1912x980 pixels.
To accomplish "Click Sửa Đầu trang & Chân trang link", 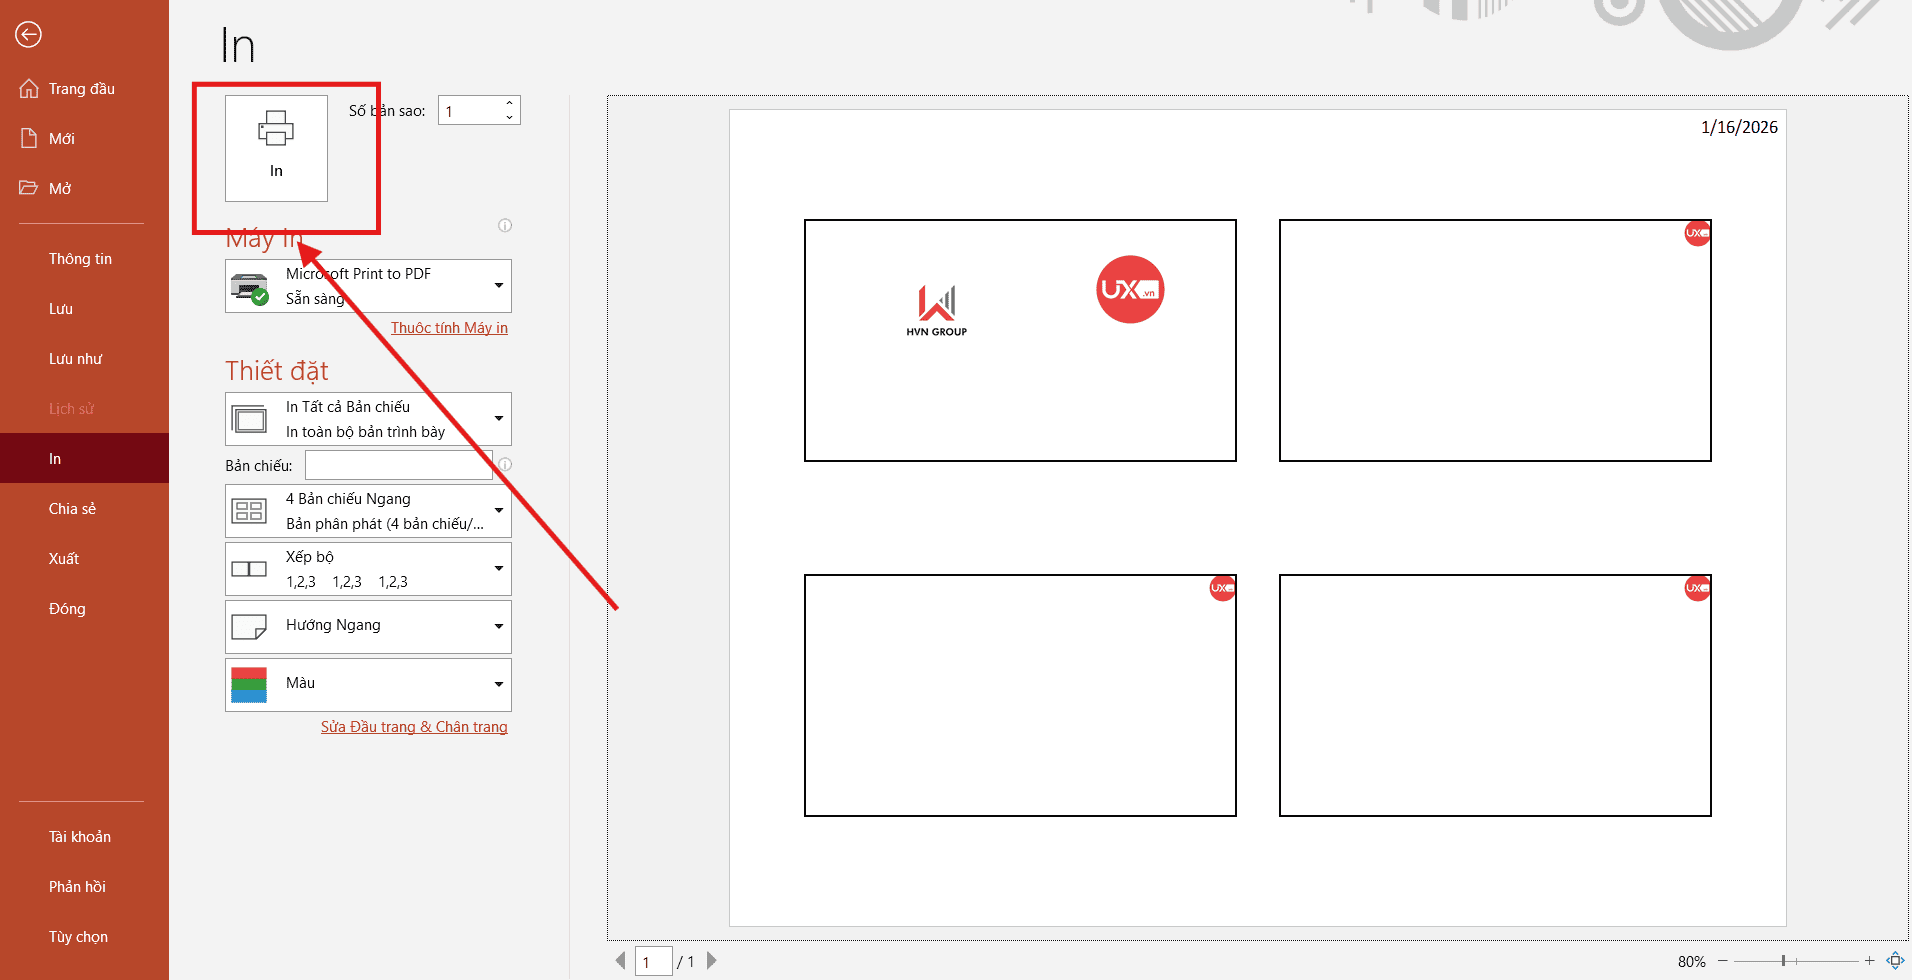I will [x=414, y=727].
